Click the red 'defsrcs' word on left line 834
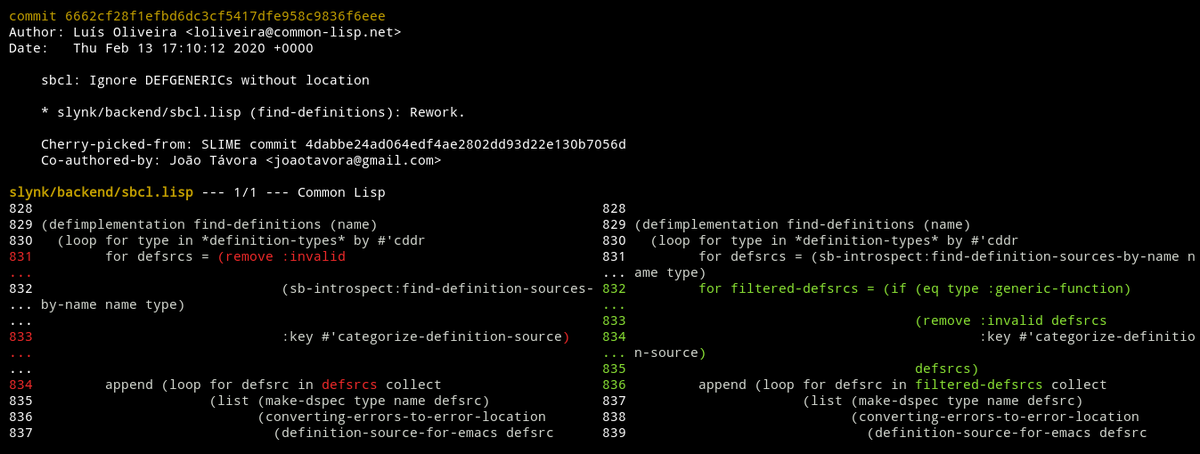The width and height of the screenshot is (1200, 454). point(349,385)
